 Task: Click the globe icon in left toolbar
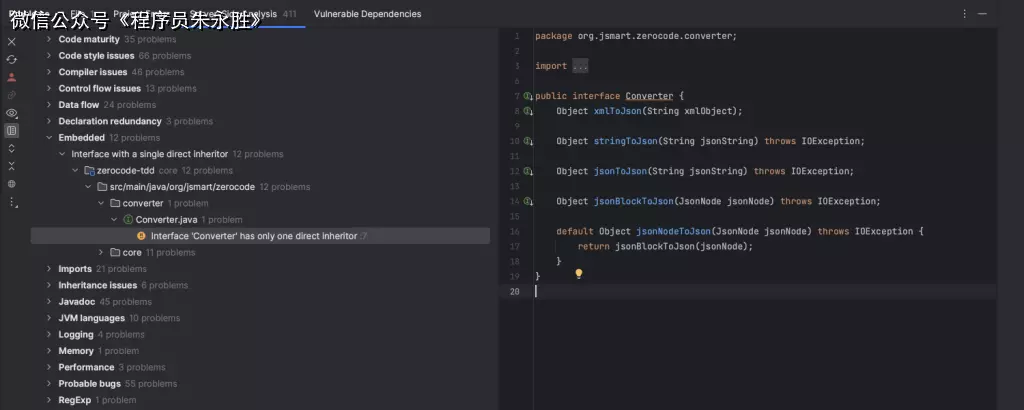pyautogui.click(x=12, y=184)
